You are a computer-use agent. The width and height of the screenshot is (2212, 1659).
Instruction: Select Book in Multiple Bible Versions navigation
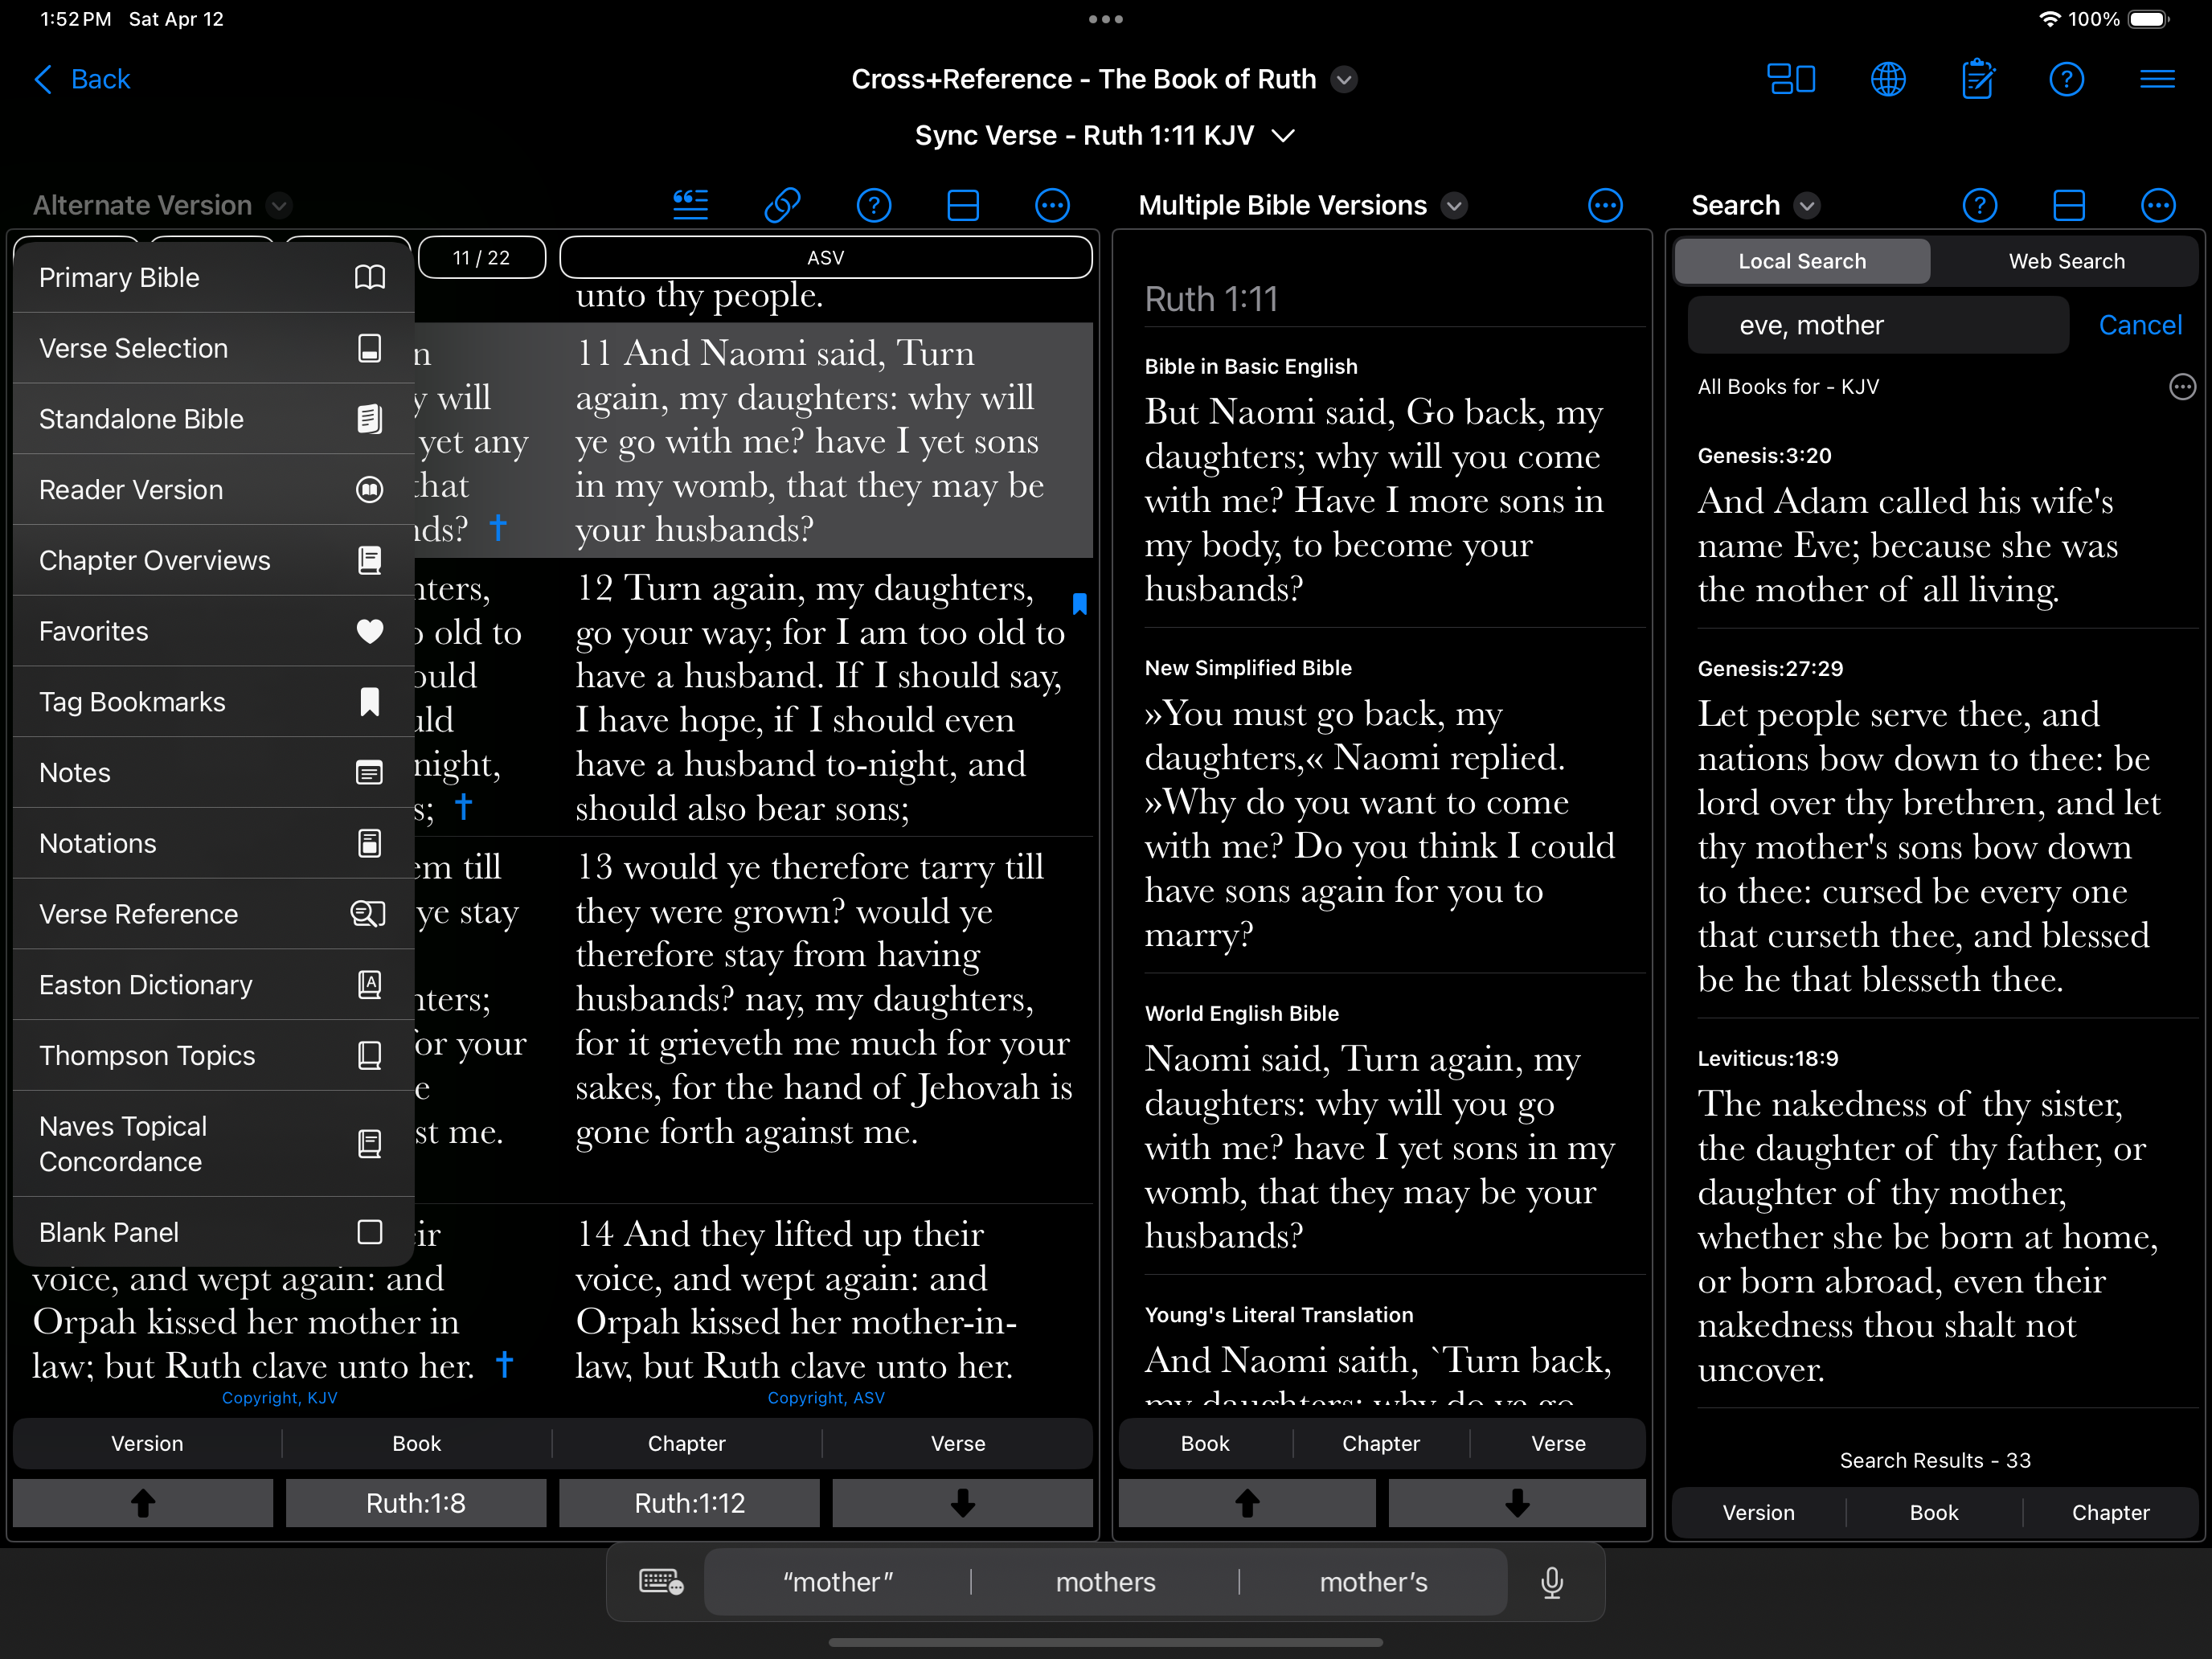tap(1205, 1443)
